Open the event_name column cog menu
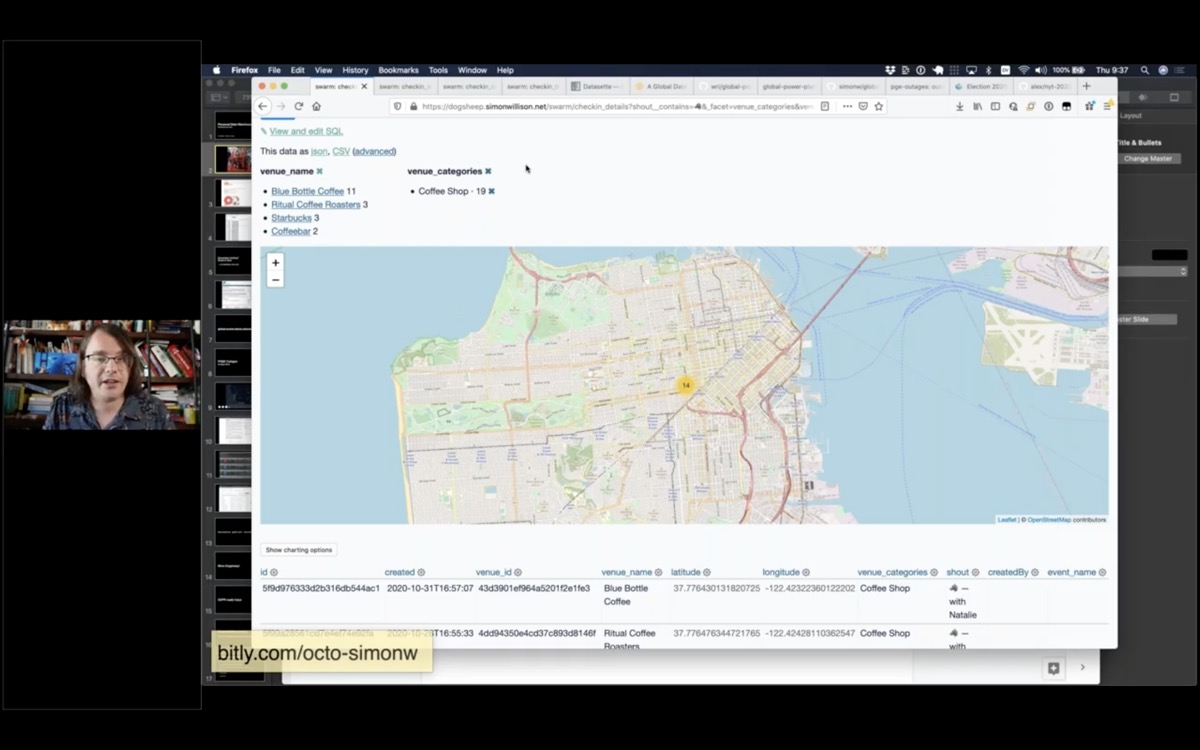 pos(1102,573)
